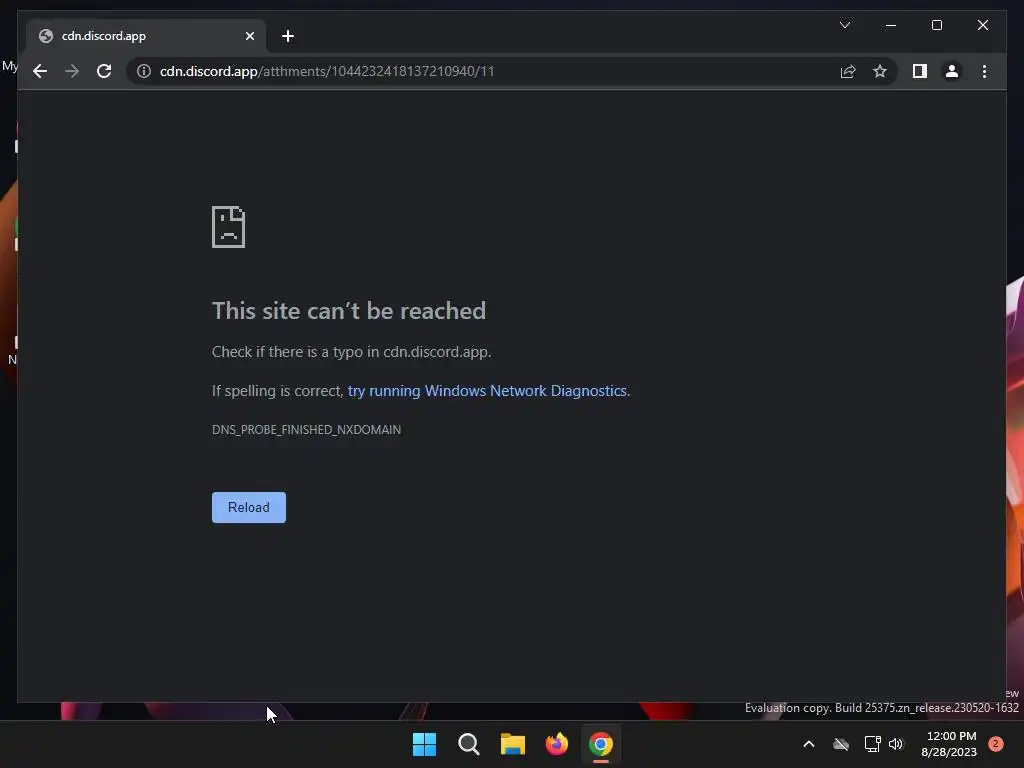Screen dimensions: 1024x768
Task: Open the Chrome side panel
Action: pyautogui.click(x=920, y=71)
